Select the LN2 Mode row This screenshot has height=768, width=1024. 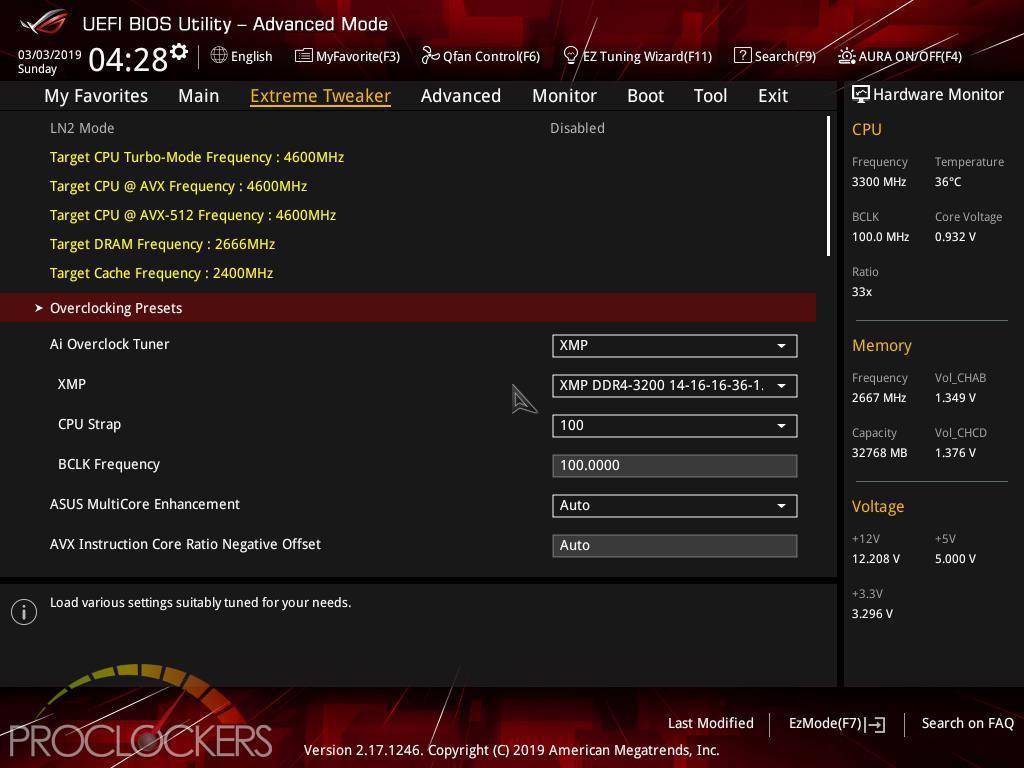pyautogui.click(x=408, y=128)
